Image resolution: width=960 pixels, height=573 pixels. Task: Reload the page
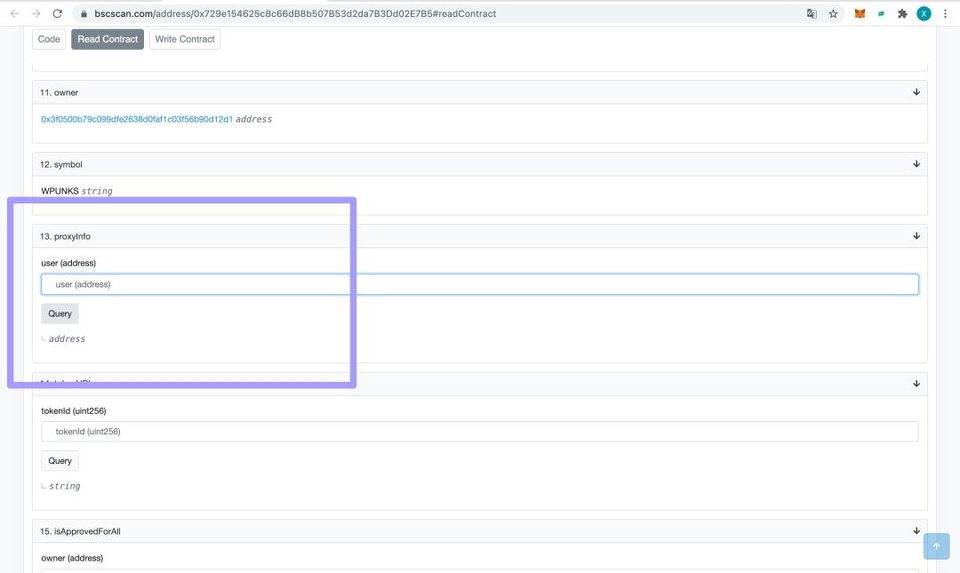57,14
